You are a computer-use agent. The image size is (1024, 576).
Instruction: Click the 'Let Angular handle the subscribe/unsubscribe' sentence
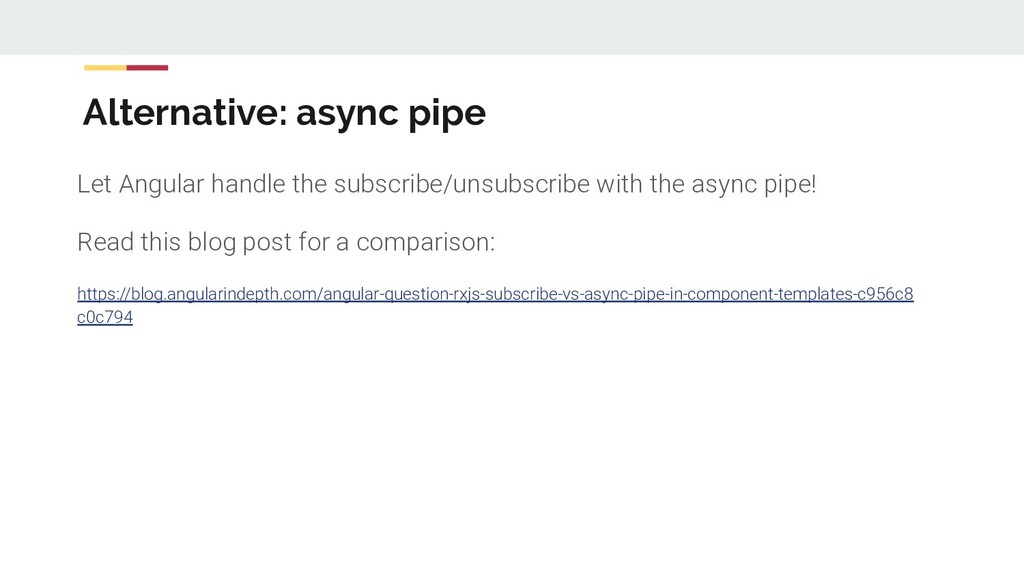point(447,184)
